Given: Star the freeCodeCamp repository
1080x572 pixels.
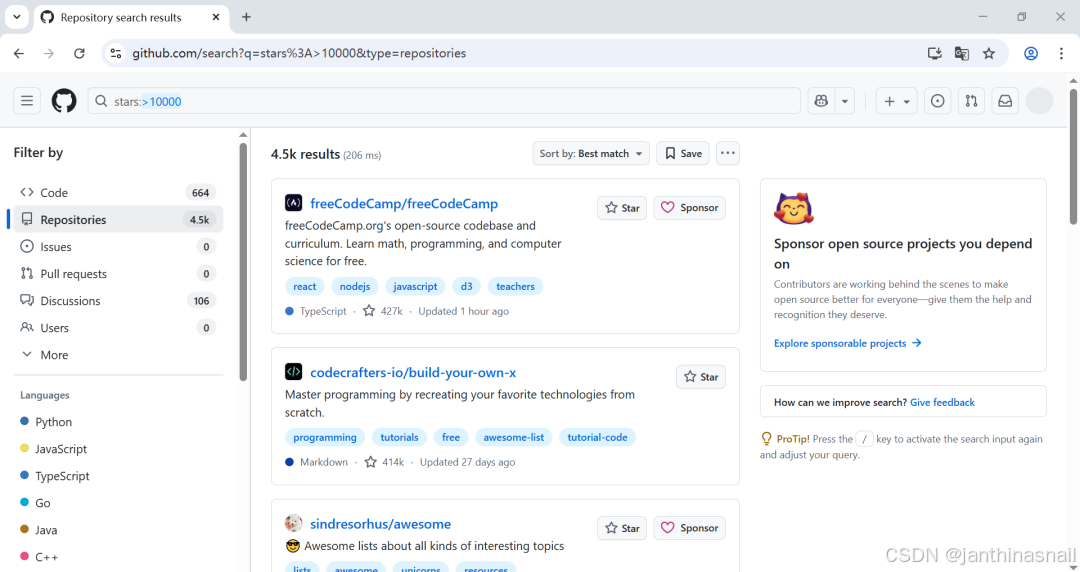Looking at the screenshot, I should click(x=622, y=207).
